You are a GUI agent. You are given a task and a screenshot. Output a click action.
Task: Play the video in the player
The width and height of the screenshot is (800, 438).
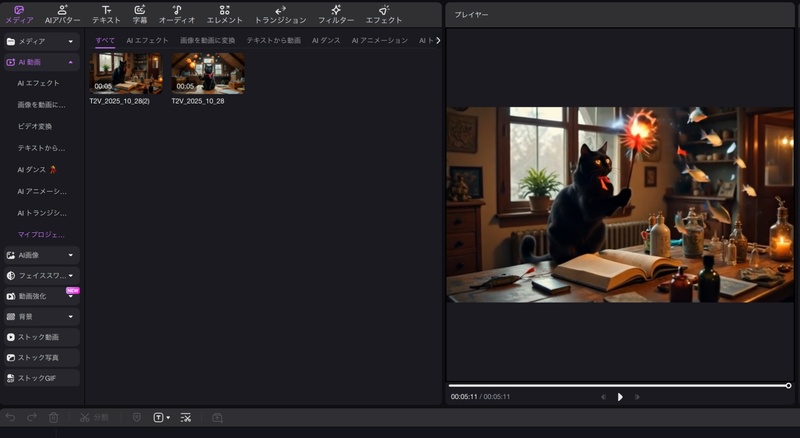click(x=620, y=397)
